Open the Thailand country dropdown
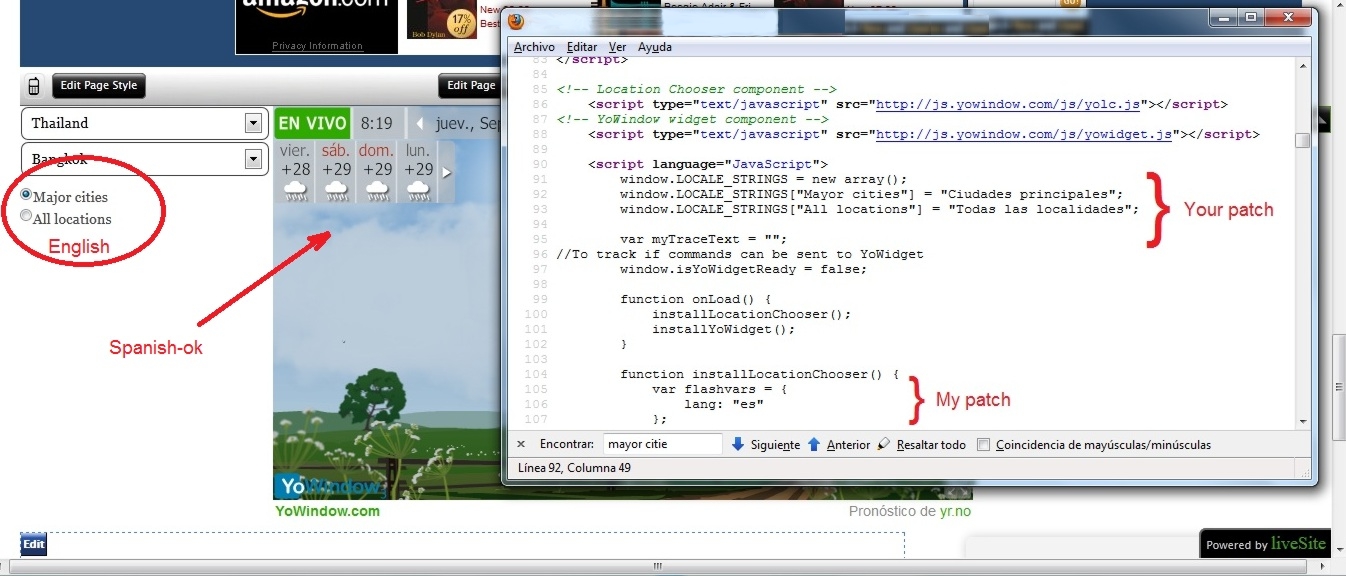1346x576 pixels. 252,123
